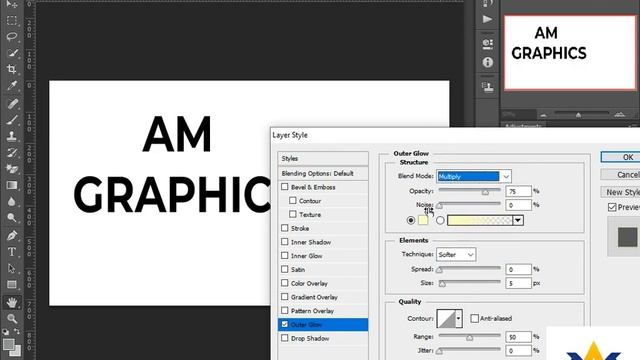Click the Opacity value field showing 75

point(518,191)
